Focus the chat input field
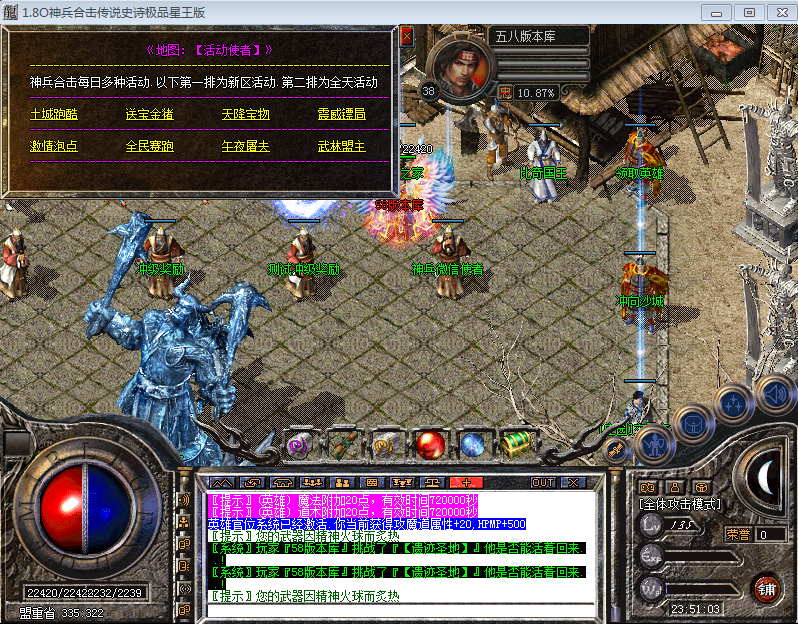Screen dimensions: 798x624 point(401,611)
